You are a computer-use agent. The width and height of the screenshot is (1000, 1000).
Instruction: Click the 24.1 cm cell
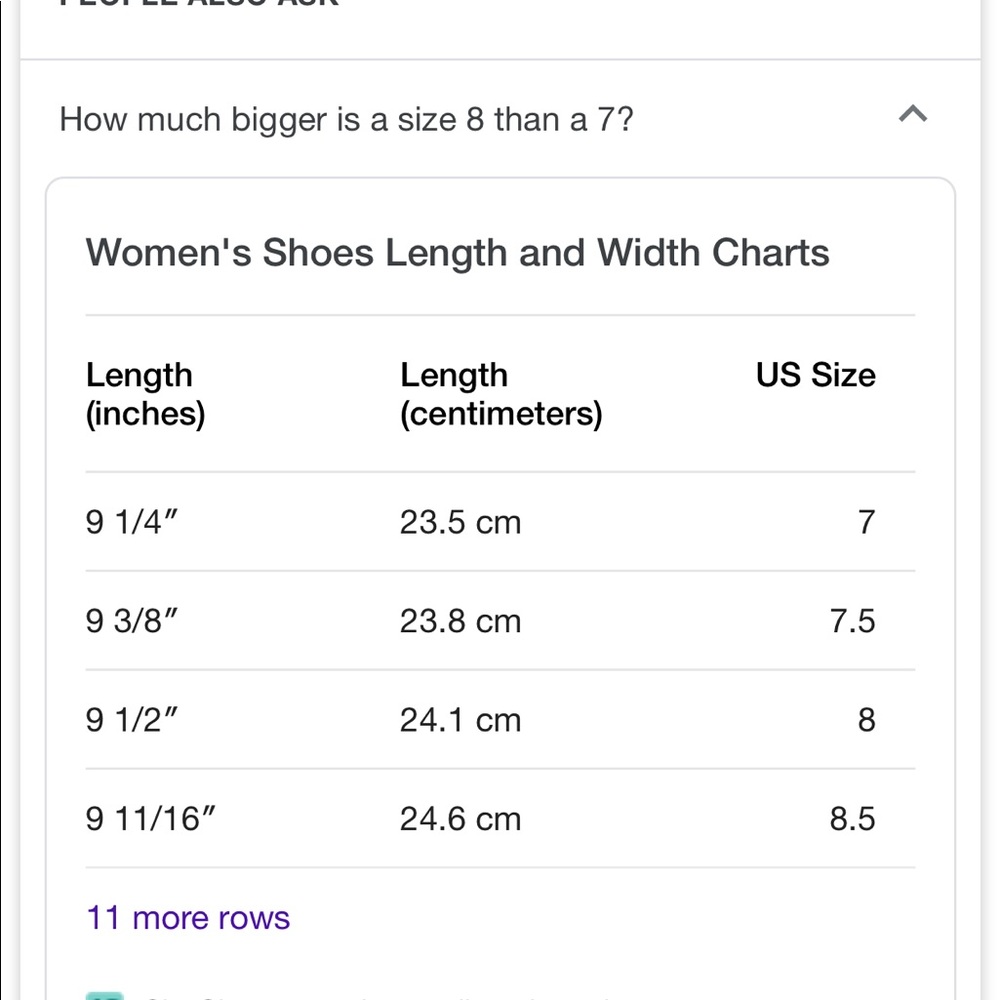[460, 720]
